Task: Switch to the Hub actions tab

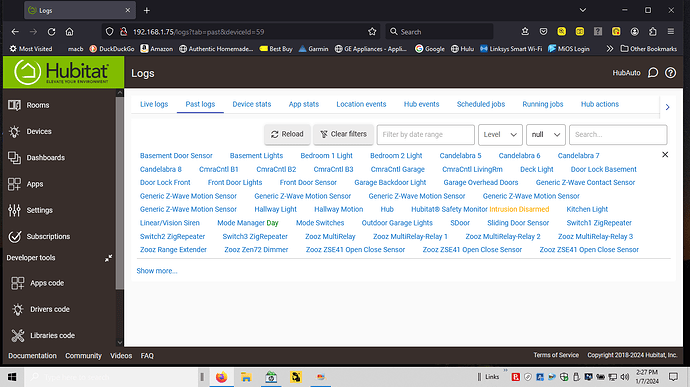Action: pos(599,104)
